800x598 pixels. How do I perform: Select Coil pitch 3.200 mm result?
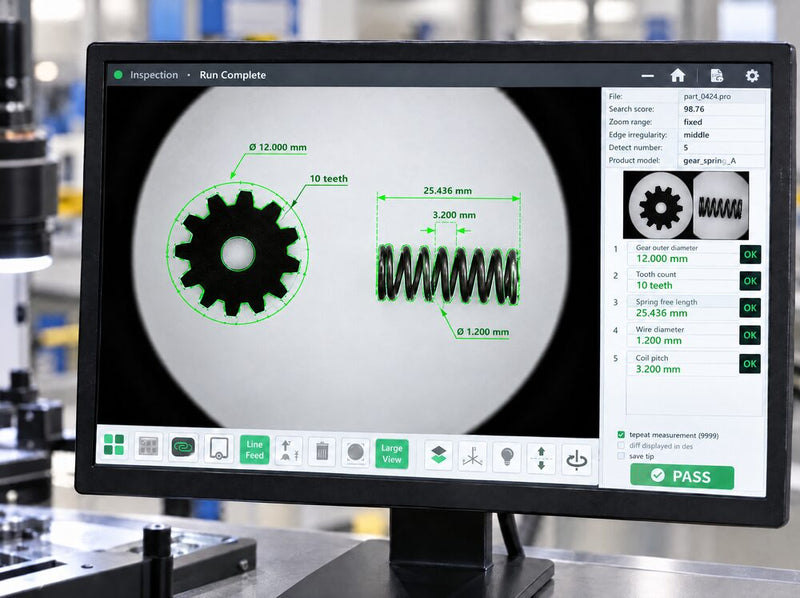coord(683,364)
